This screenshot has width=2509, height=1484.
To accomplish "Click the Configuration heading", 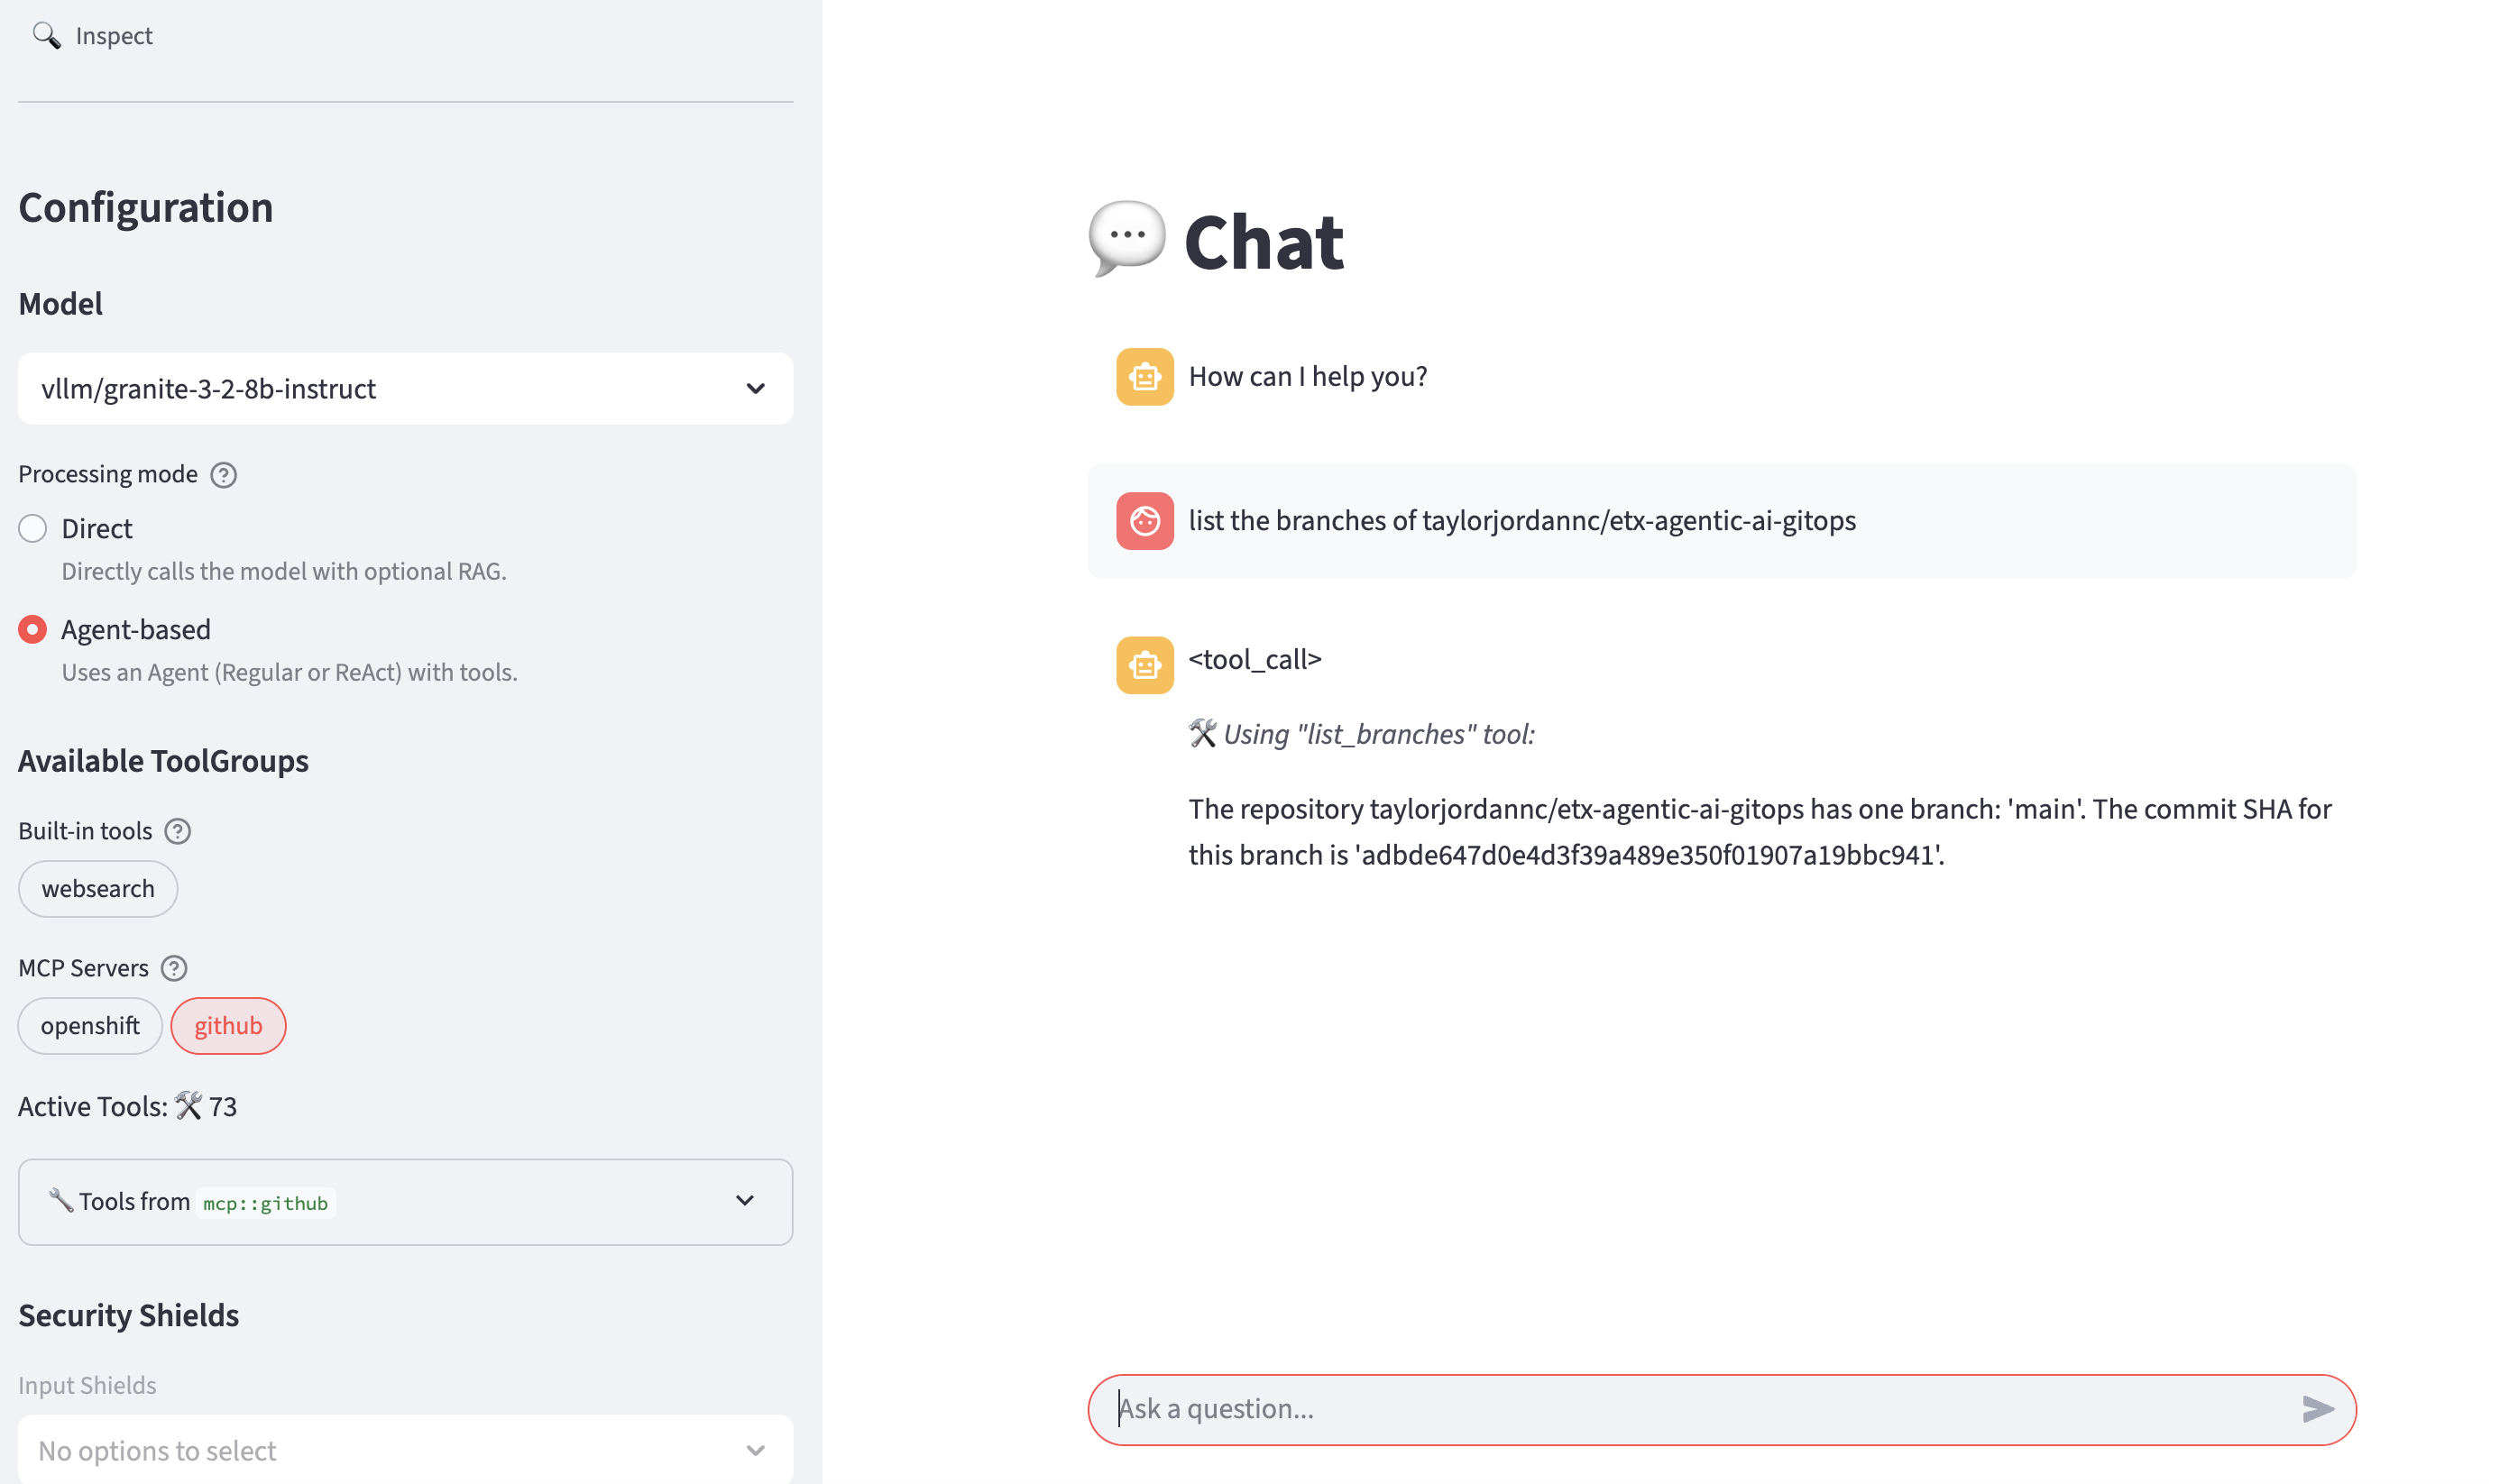I will pos(145,208).
